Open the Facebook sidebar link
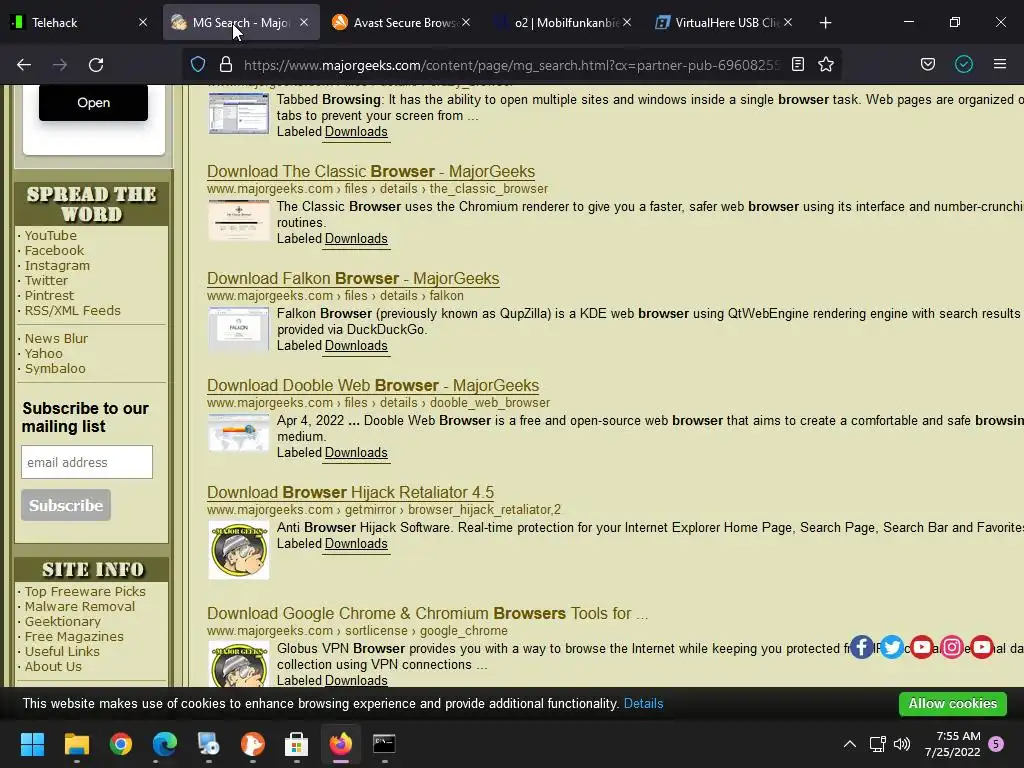 [x=54, y=250]
